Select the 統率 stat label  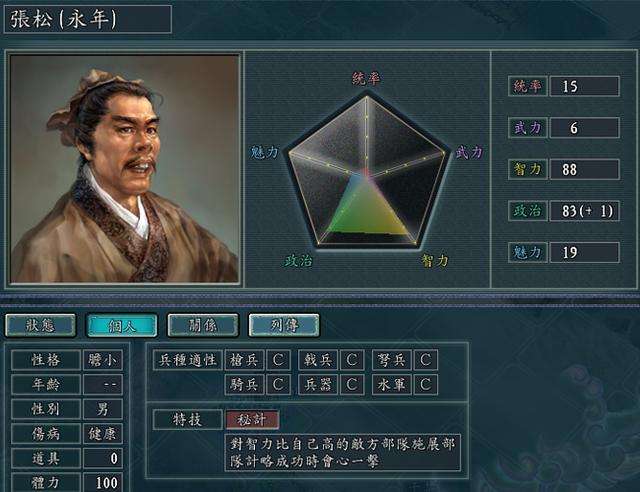click(x=527, y=86)
